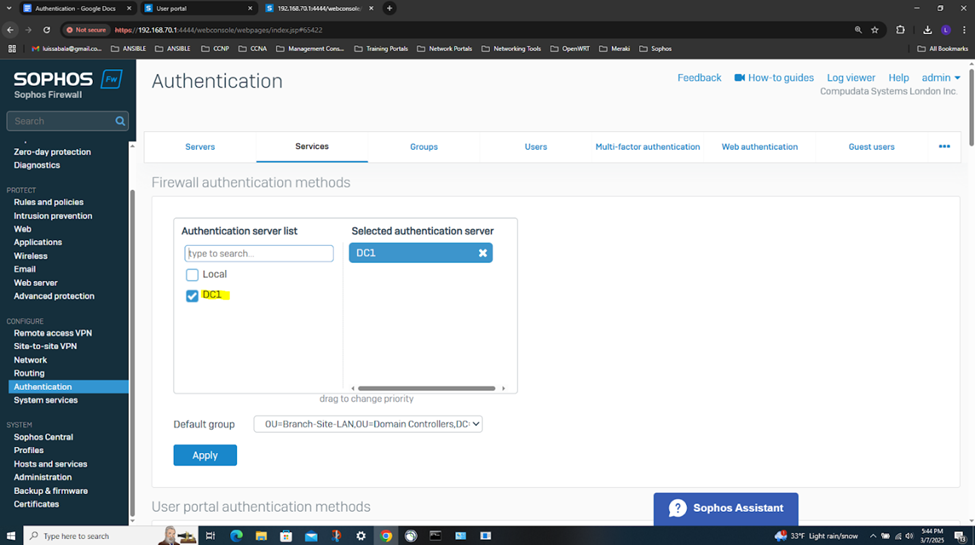975x545 pixels.
Task: Remove DC1 from selected authentication servers
Action: point(483,253)
